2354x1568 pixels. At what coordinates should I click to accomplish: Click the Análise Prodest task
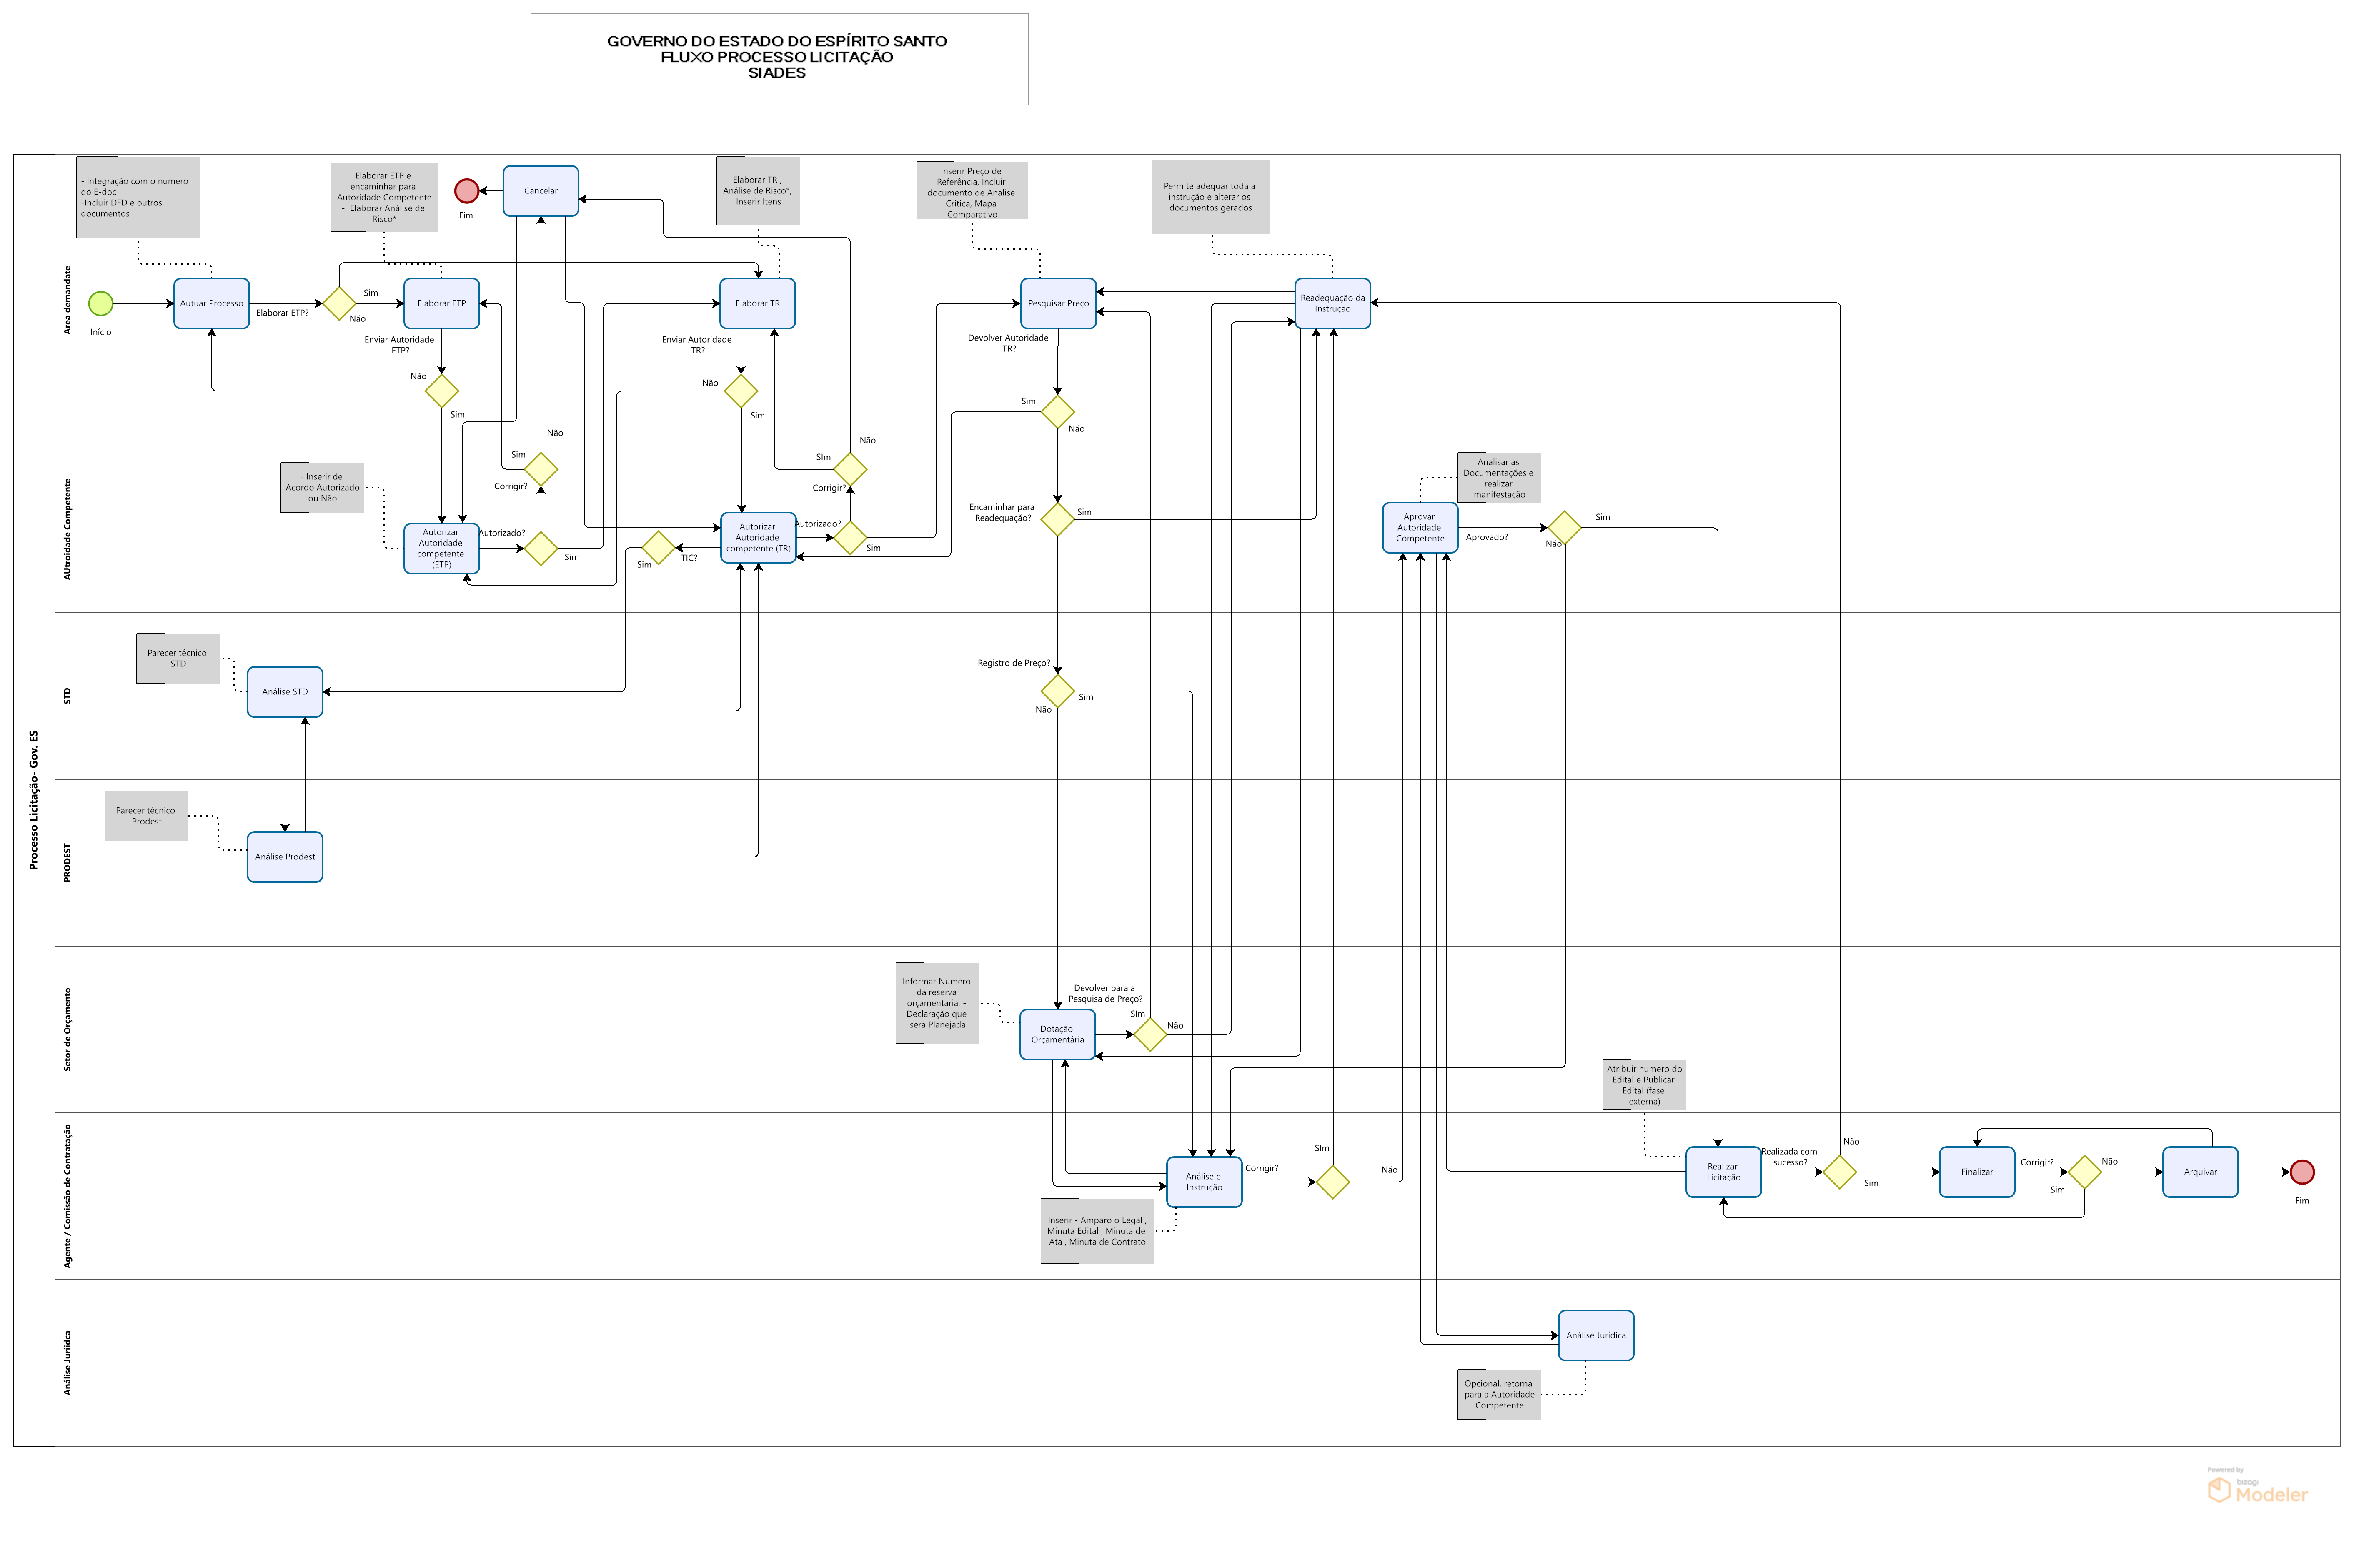[285, 857]
